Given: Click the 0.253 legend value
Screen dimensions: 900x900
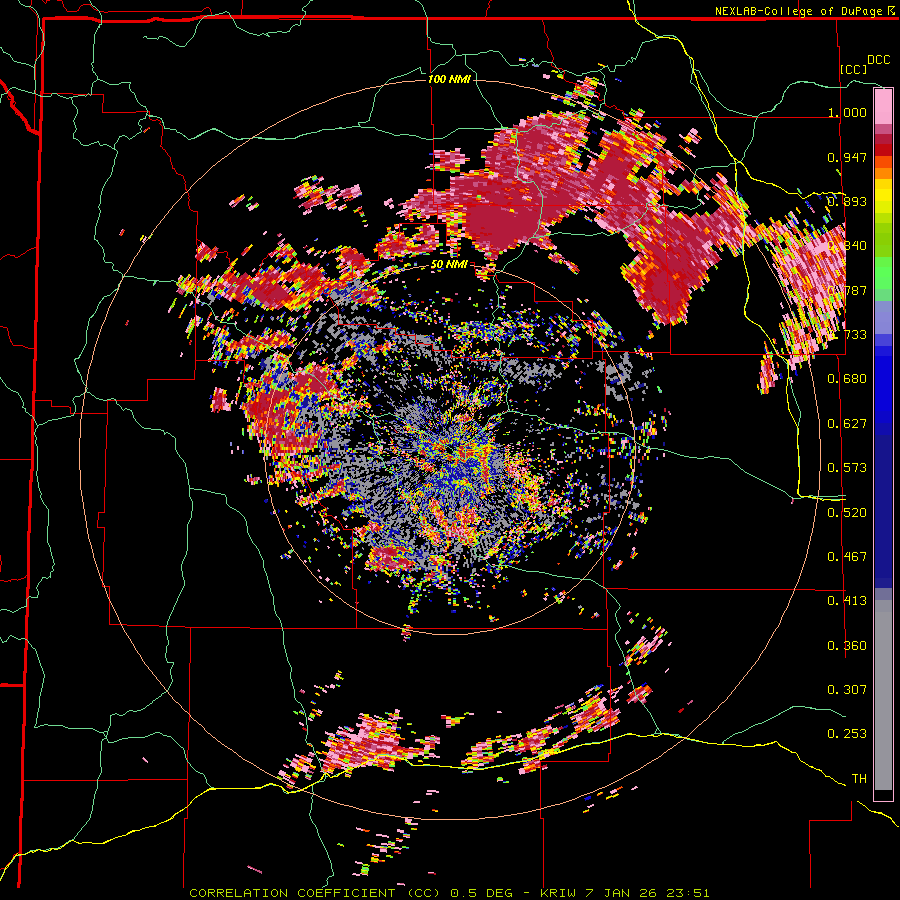Looking at the screenshot, I should pyautogui.click(x=847, y=734).
